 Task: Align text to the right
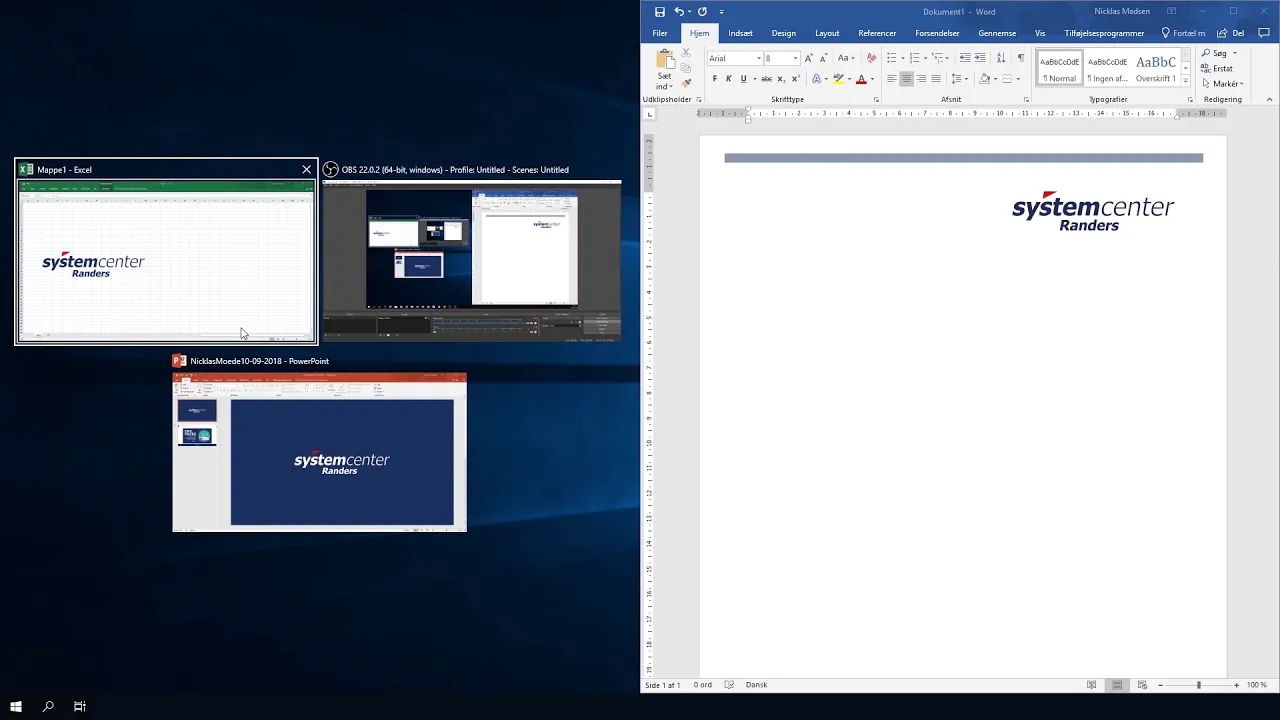click(x=921, y=79)
